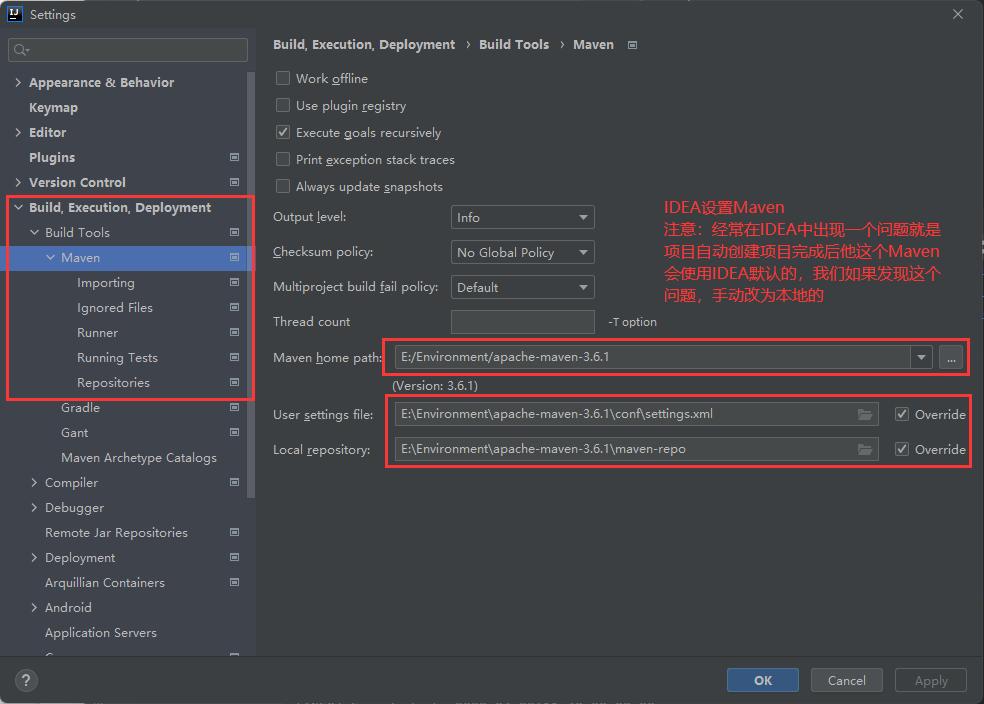Screen dimensions: 984x704
Task: Expand Appearance & Behavior section
Action: (x=18, y=82)
